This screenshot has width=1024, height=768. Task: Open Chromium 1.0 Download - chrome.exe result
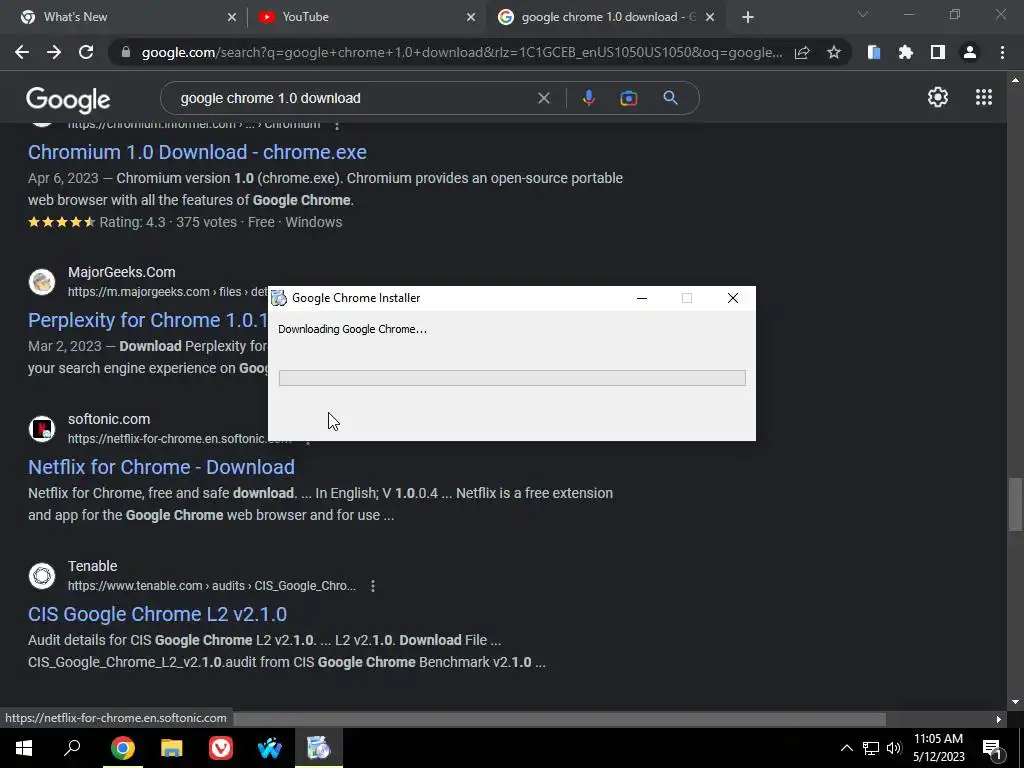click(197, 152)
